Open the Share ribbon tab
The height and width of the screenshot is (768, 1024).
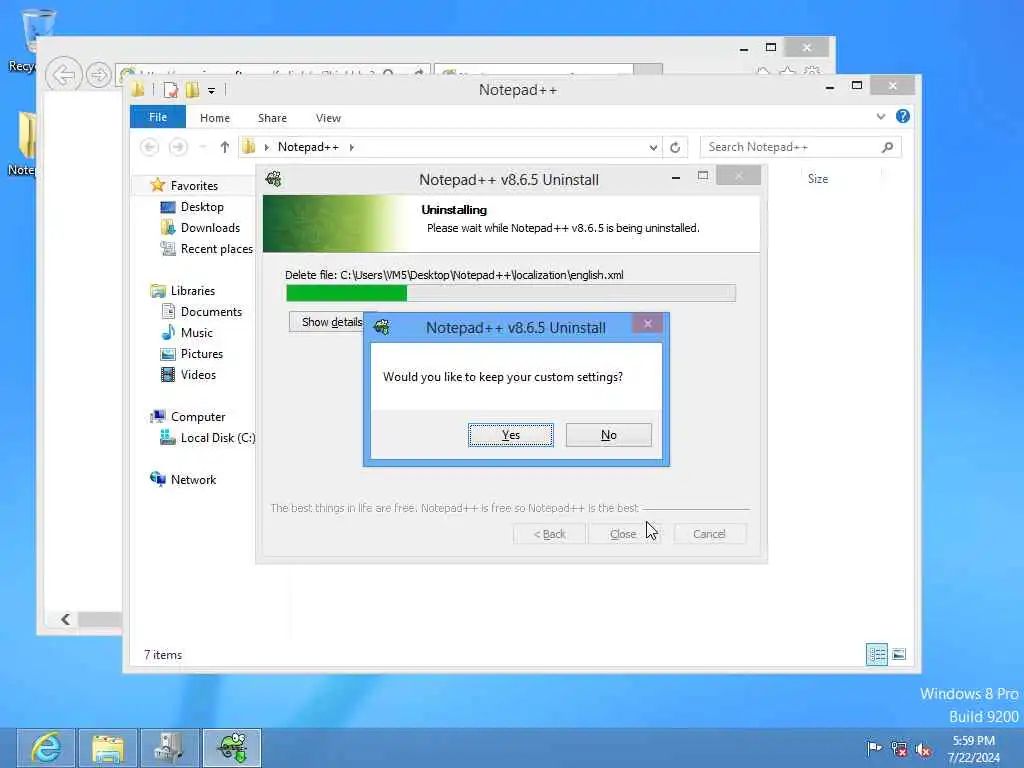(x=272, y=118)
